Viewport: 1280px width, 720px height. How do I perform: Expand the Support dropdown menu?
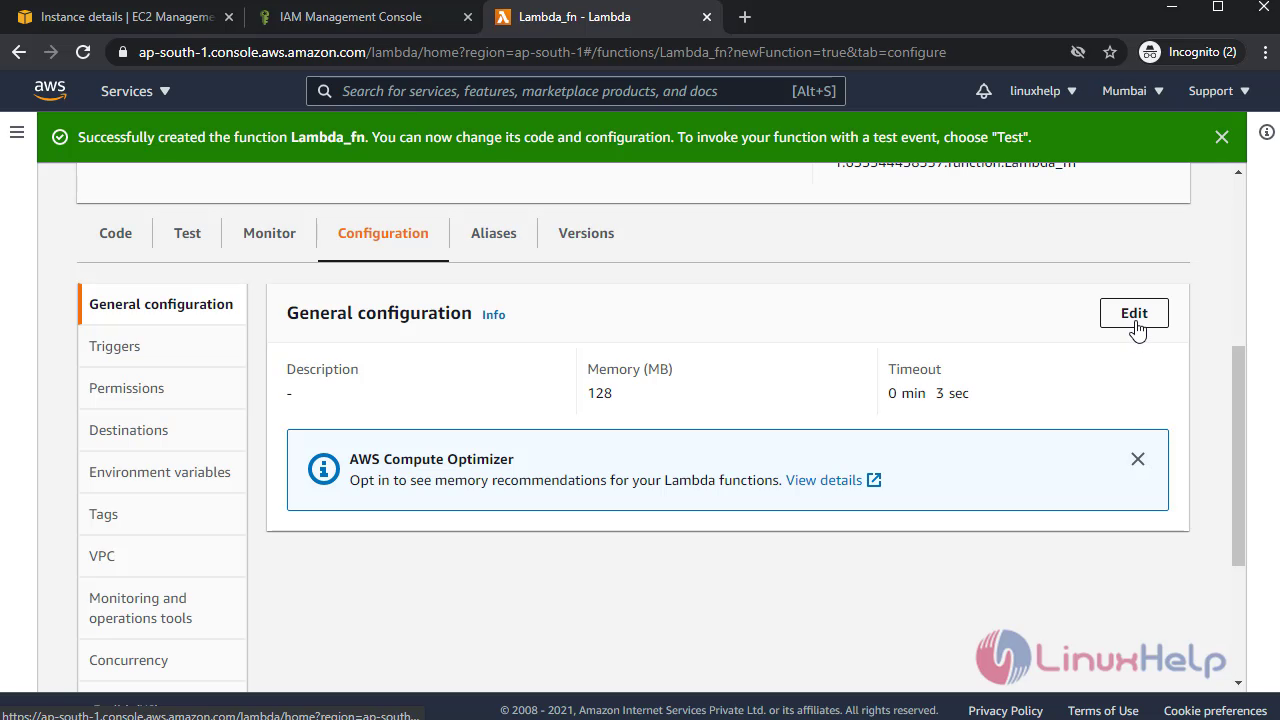tap(1219, 91)
